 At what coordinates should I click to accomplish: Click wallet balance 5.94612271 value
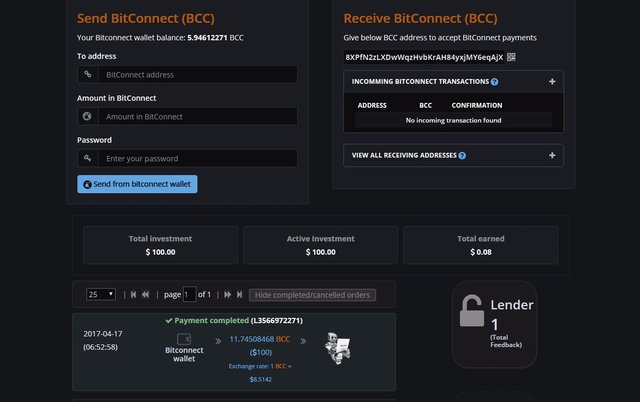tap(207, 38)
